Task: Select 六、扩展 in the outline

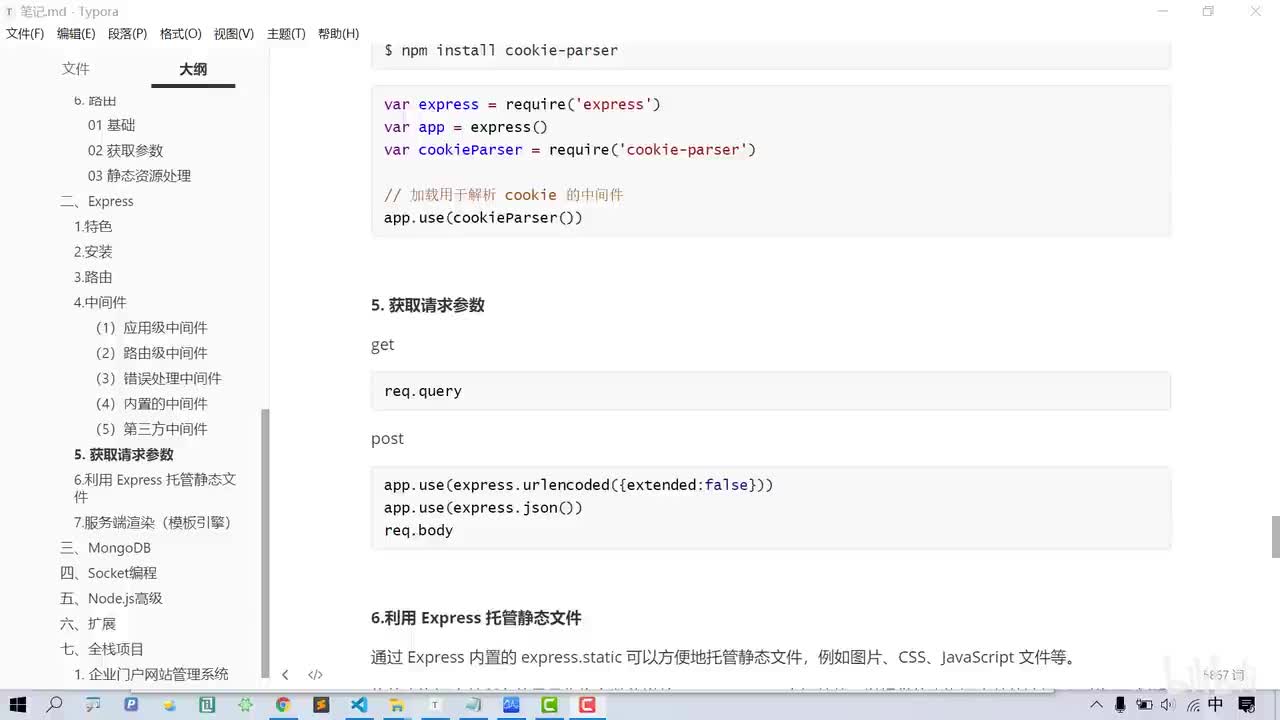Action: 88,624
